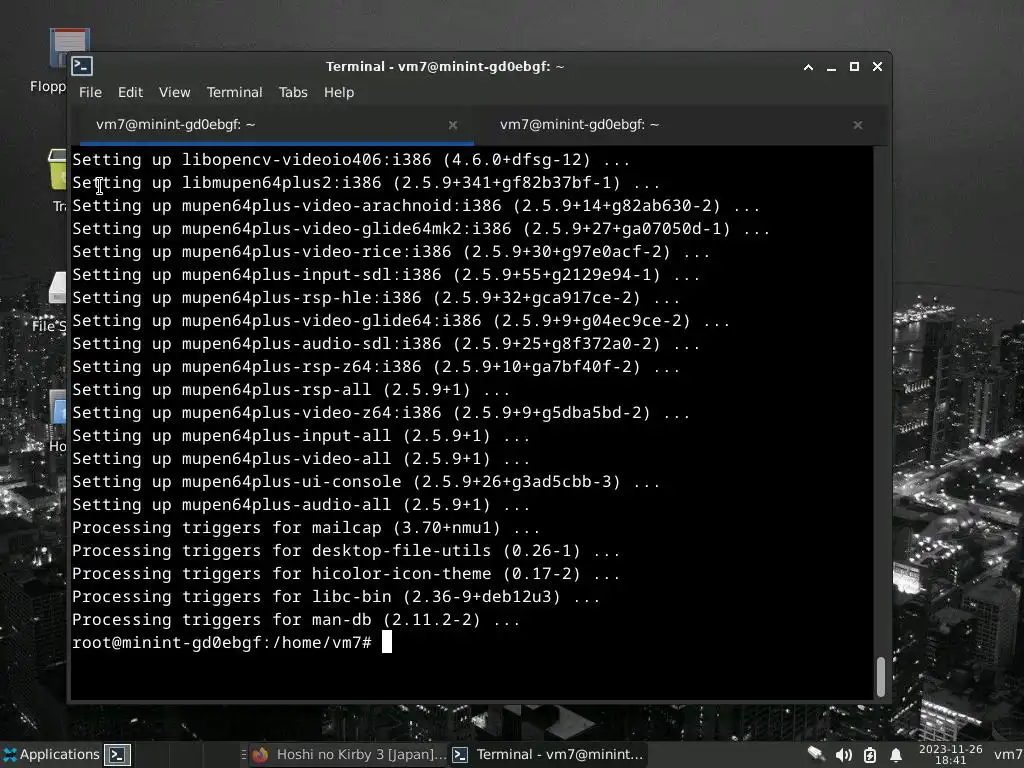This screenshot has height=768, width=1024.
Task: Minimize the terminal window
Action: 831,68
